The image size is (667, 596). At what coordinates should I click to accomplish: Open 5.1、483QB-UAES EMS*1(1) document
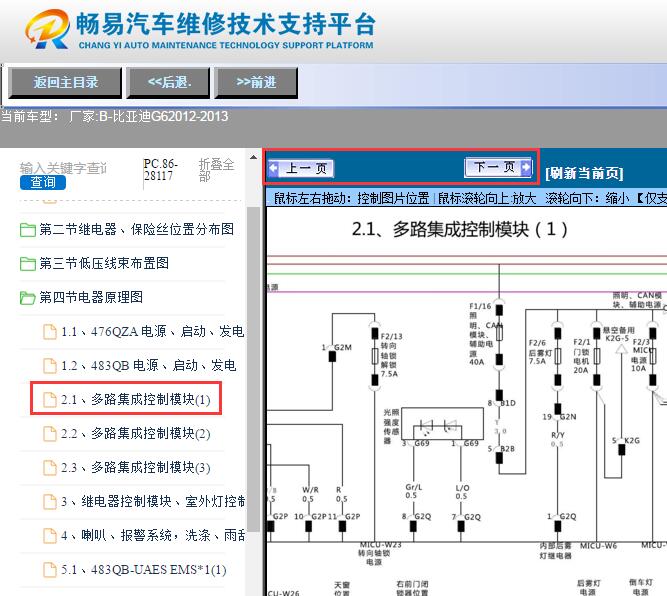click(x=144, y=570)
